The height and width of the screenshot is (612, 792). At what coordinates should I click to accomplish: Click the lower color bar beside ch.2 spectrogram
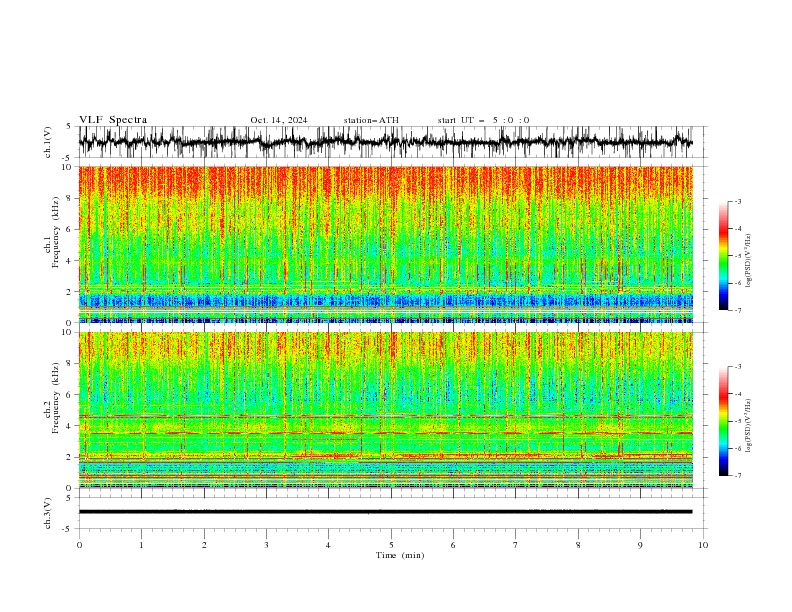tap(723, 421)
